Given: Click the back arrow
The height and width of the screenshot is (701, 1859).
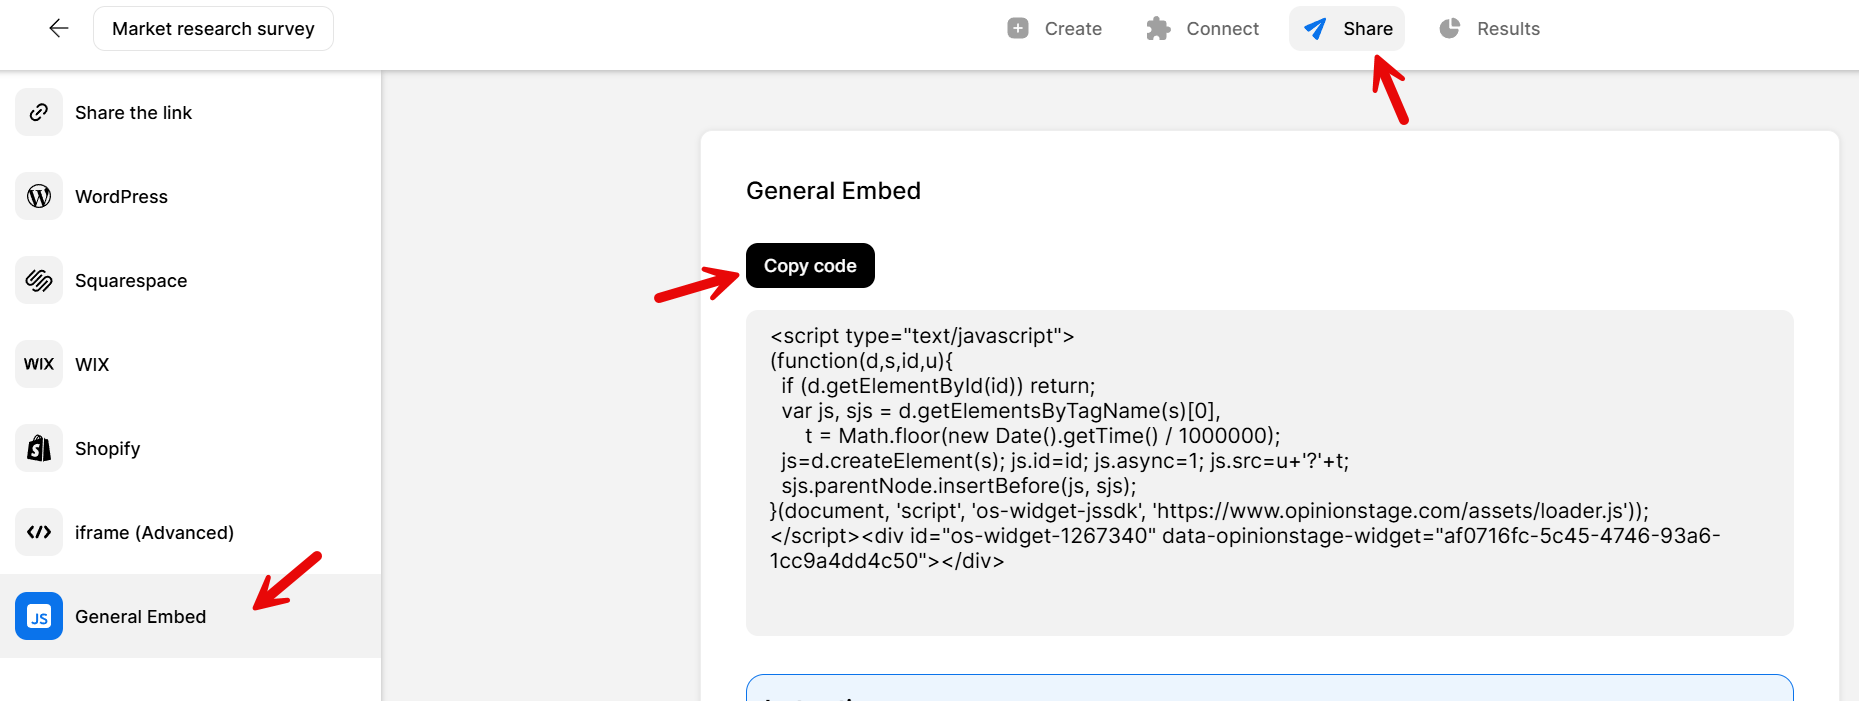Looking at the screenshot, I should click(58, 28).
